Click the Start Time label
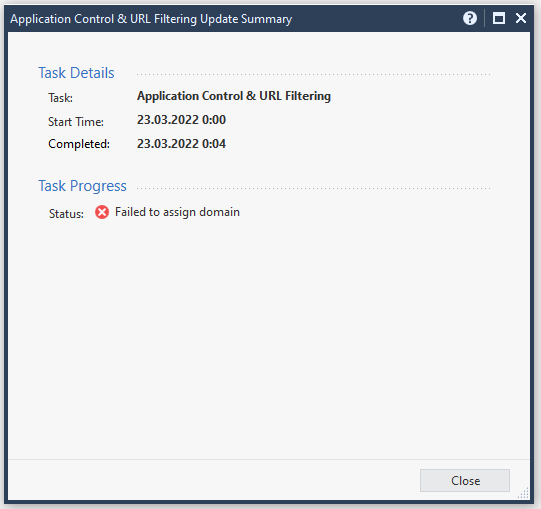This screenshot has width=541, height=509. click(76, 122)
